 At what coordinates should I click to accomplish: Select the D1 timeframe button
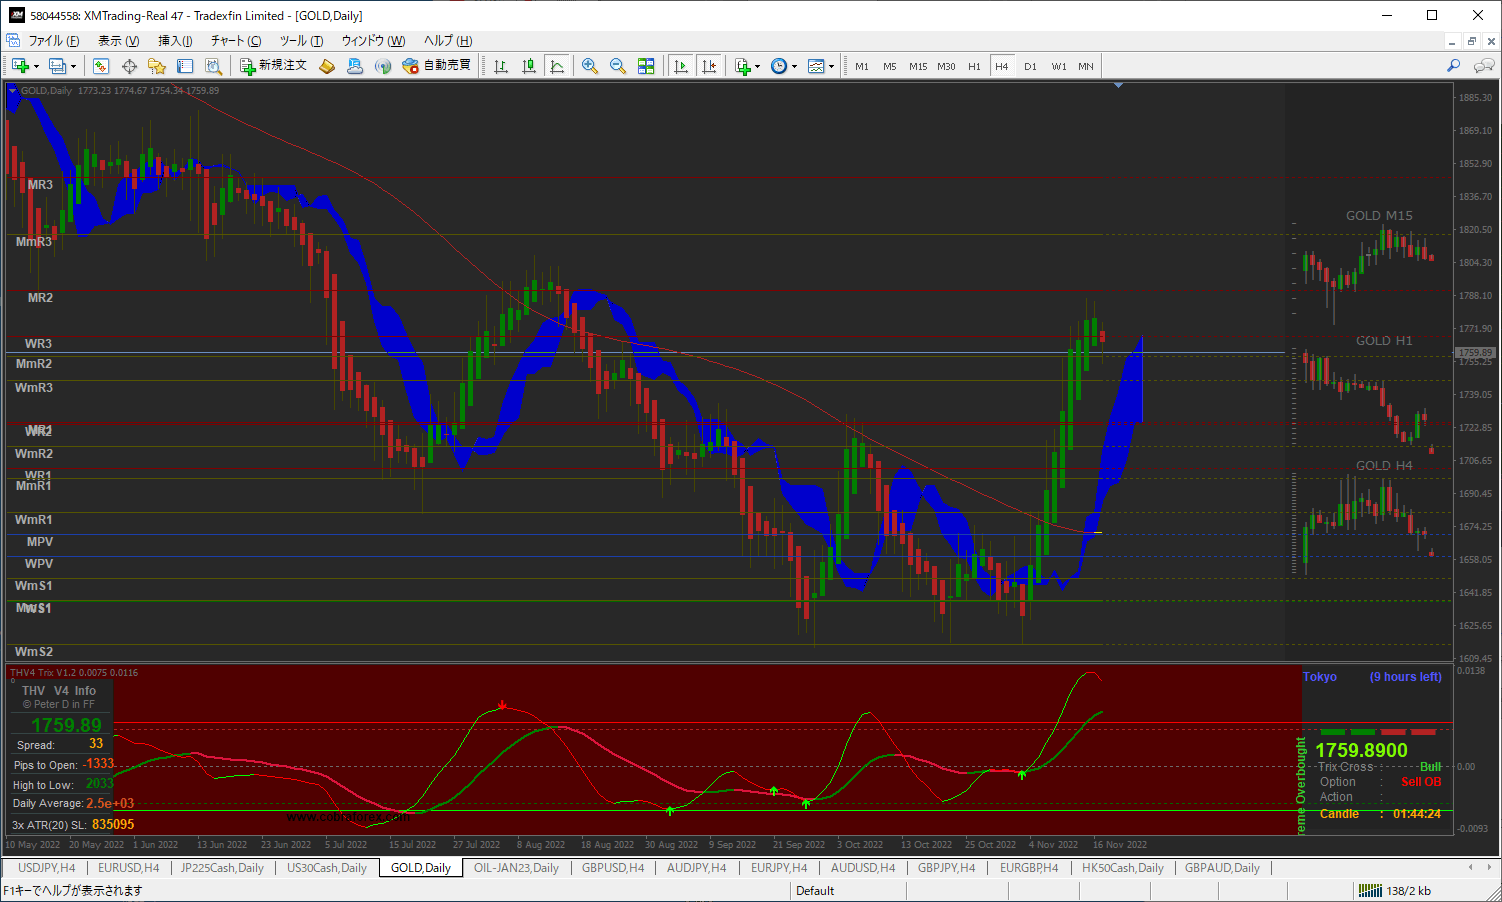pos(1030,67)
